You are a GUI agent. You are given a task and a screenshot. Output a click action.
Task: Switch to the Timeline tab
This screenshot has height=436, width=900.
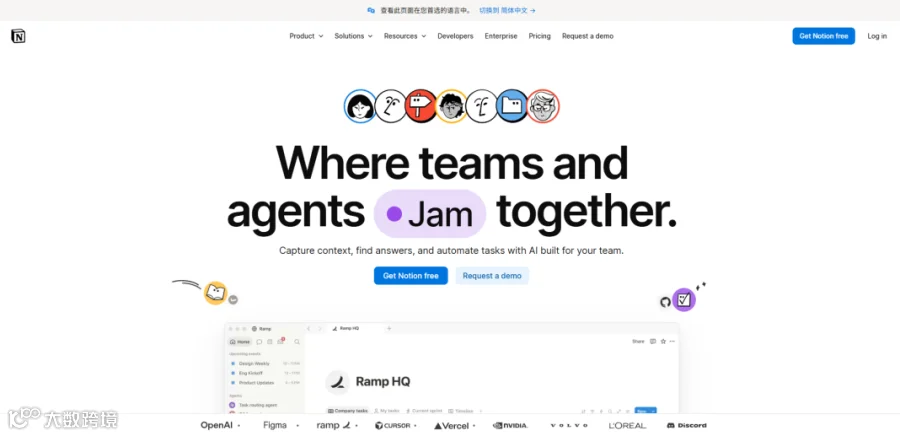(x=461, y=411)
